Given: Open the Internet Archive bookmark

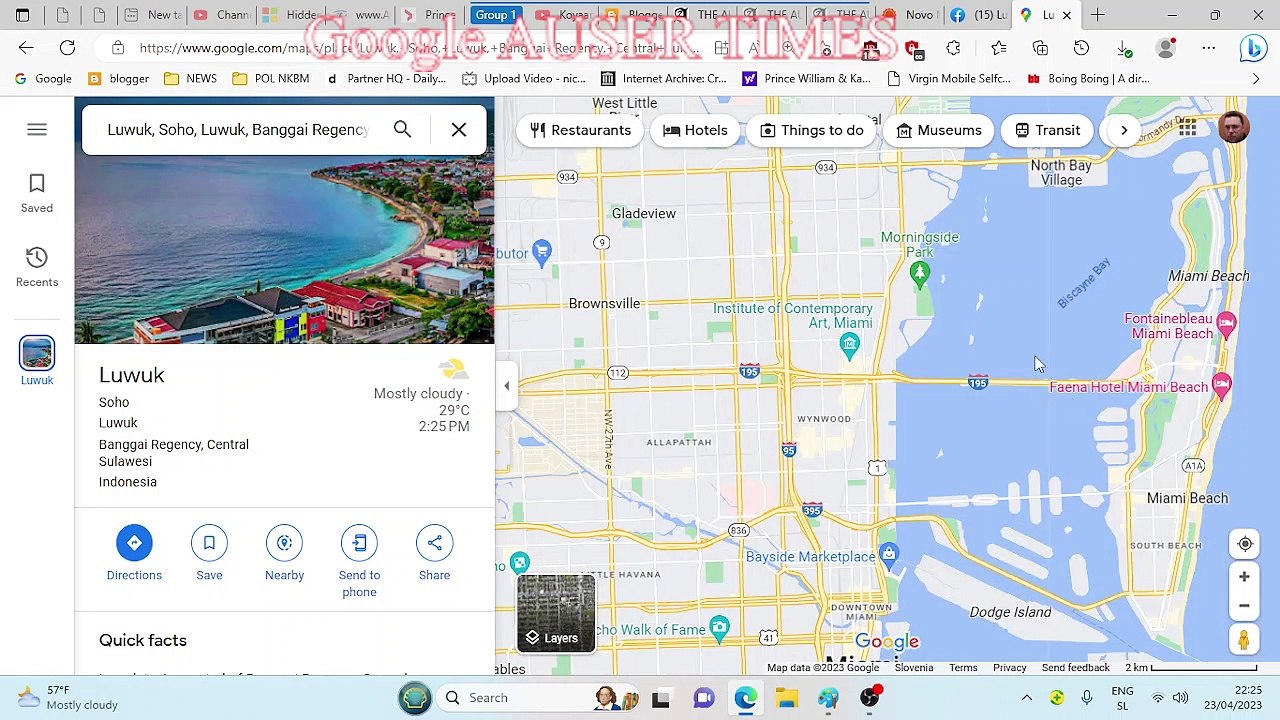Looking at the screenshot, I should click(x=664, y=79).
